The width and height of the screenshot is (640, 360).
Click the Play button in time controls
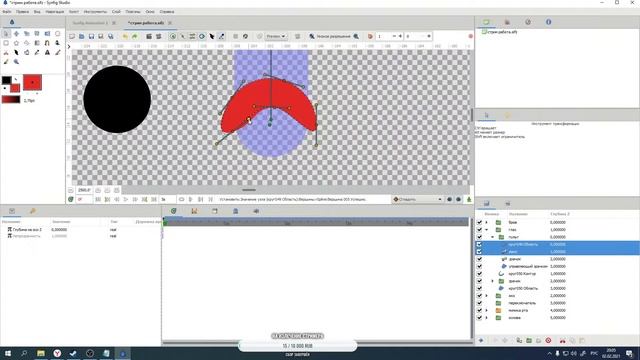pyautogui.click(x=126, y=199)
